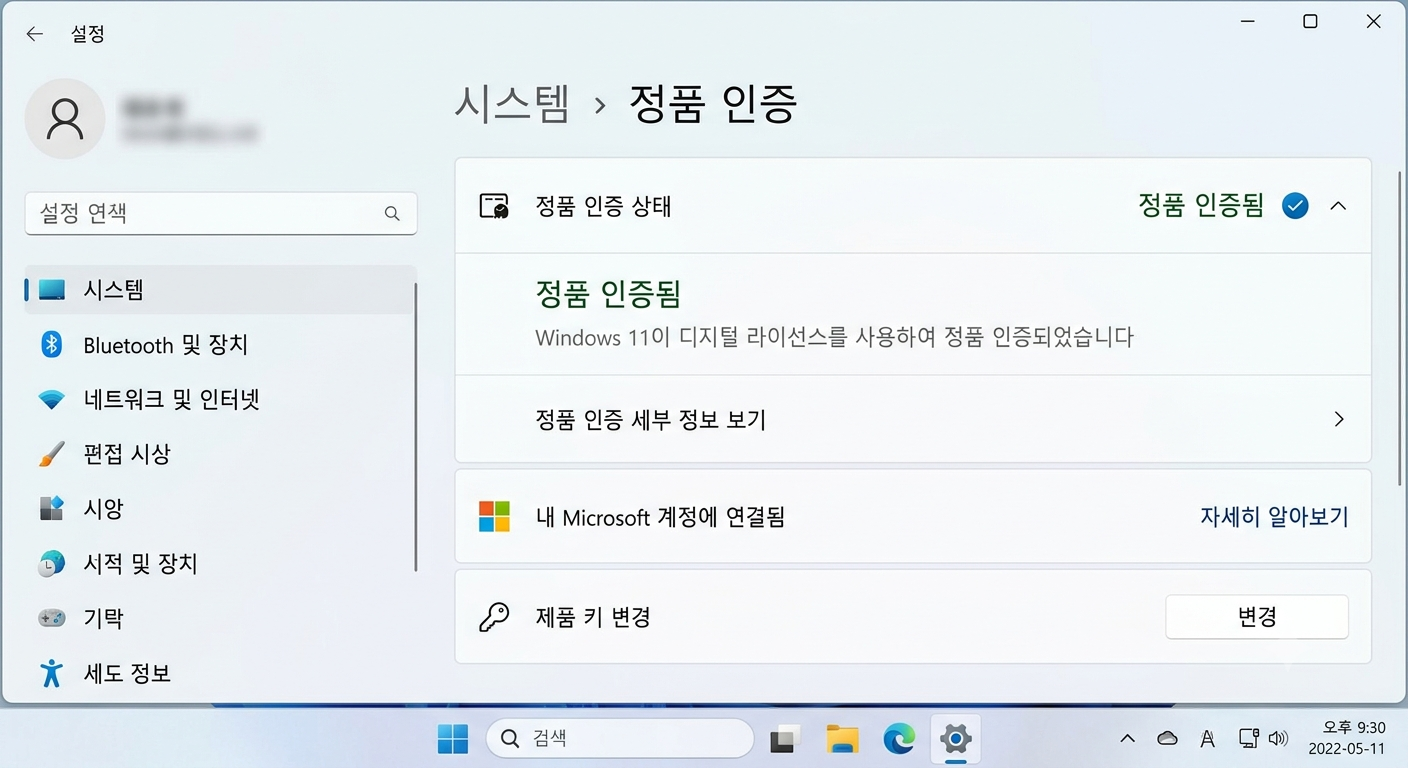Click the taskbar 검색 search box
This screenshot has width=1408, height=768.
coord(620,739)
